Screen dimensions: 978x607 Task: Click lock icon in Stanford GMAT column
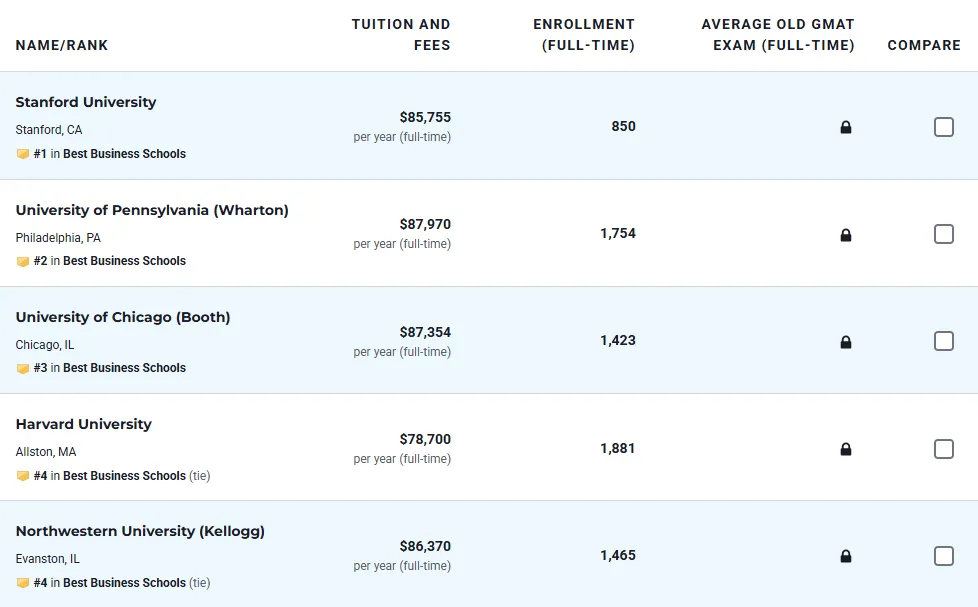[x=846, y=128]
